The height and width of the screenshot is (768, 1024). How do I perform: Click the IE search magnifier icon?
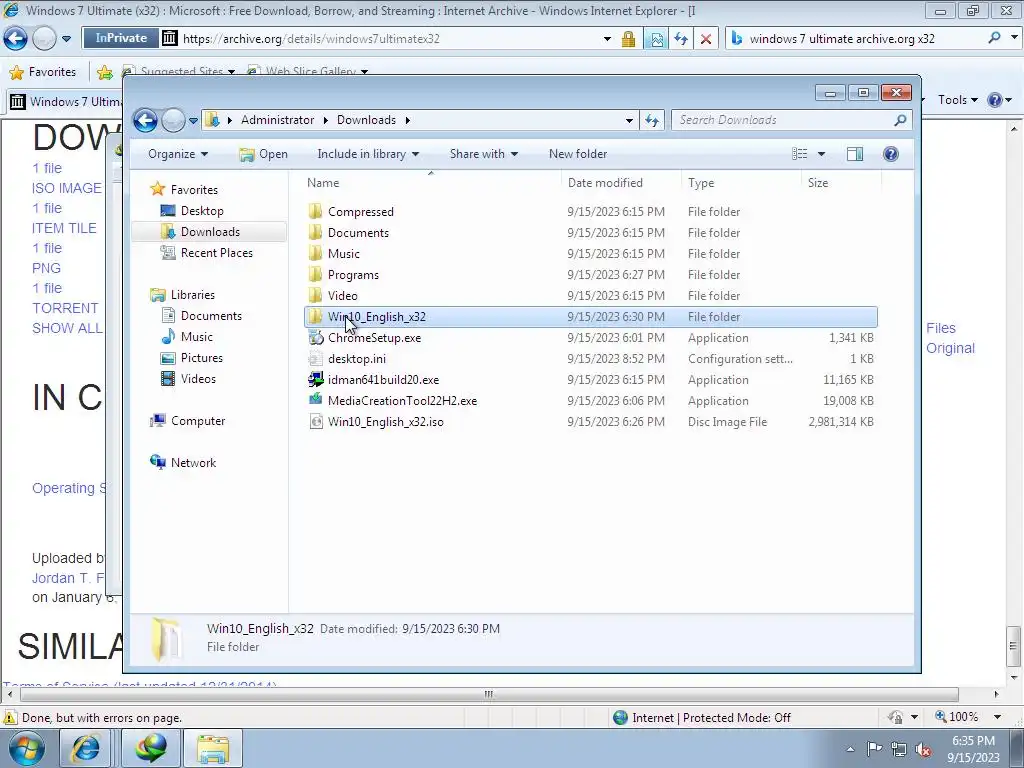pyautogui.click(x=994, y=38)
